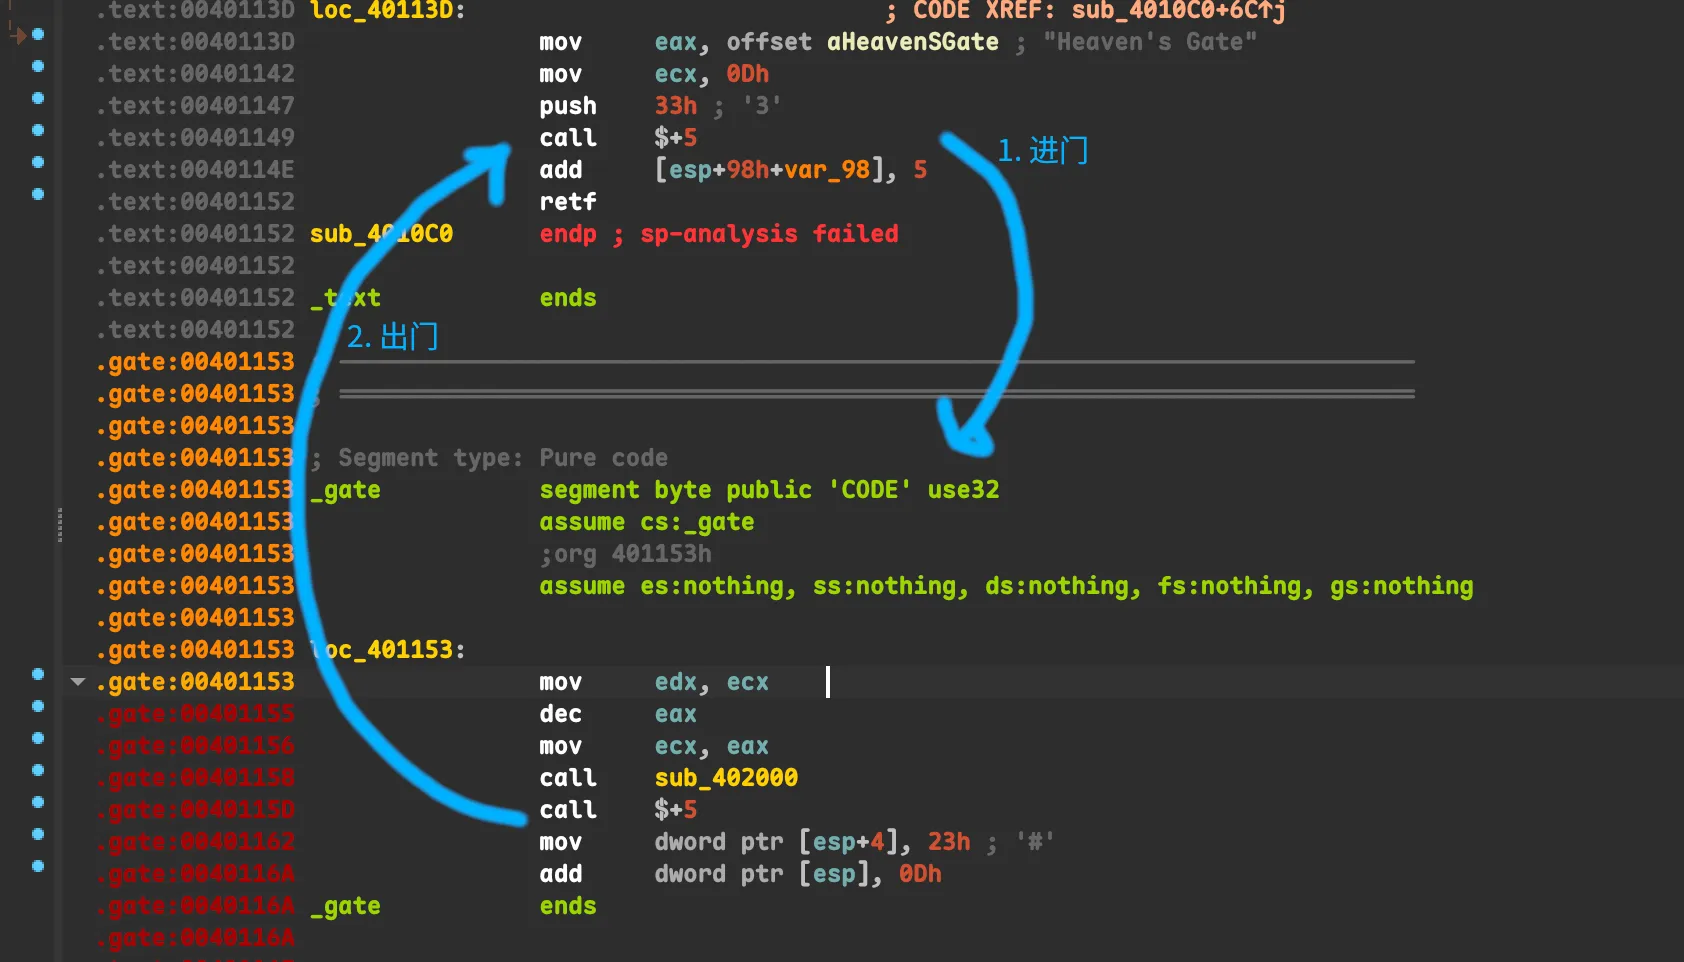The image size is (1684, 962).
Task: Click gutter dot beside add dword ptr [esp], 0Dh
Action: tap(38, 866)
